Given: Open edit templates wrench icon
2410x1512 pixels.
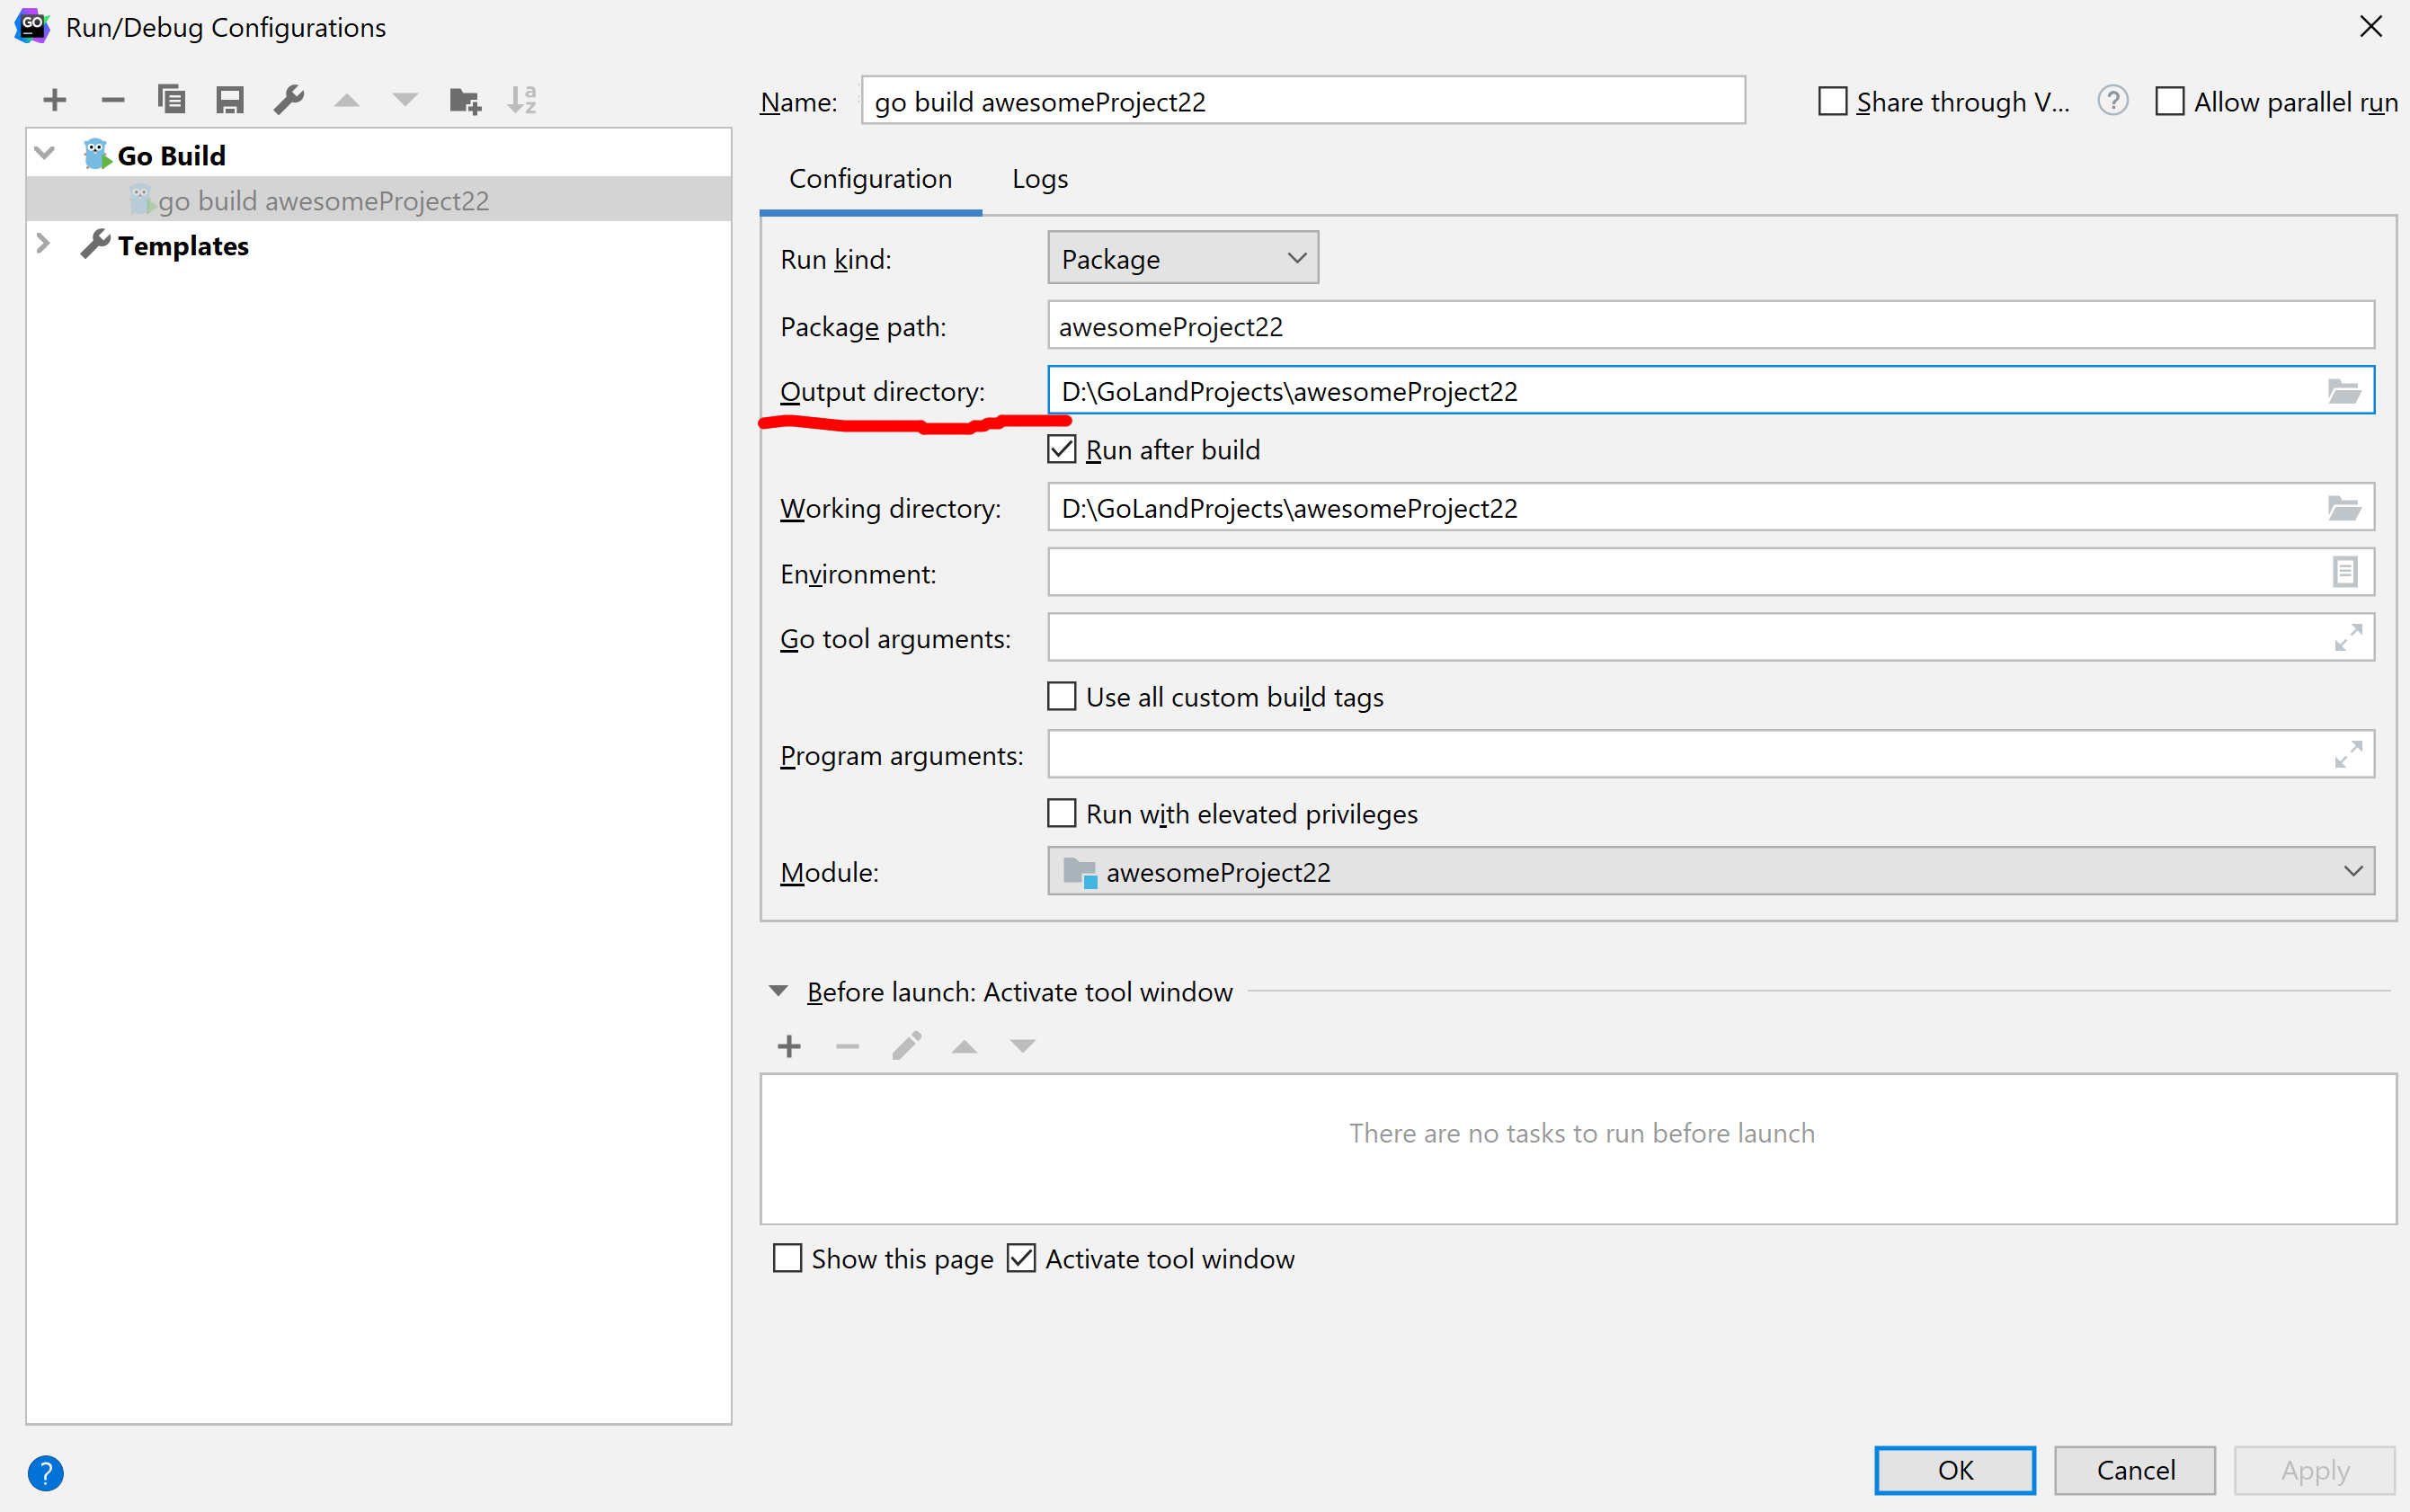Looking at the screenshot, I should [289, 100].
